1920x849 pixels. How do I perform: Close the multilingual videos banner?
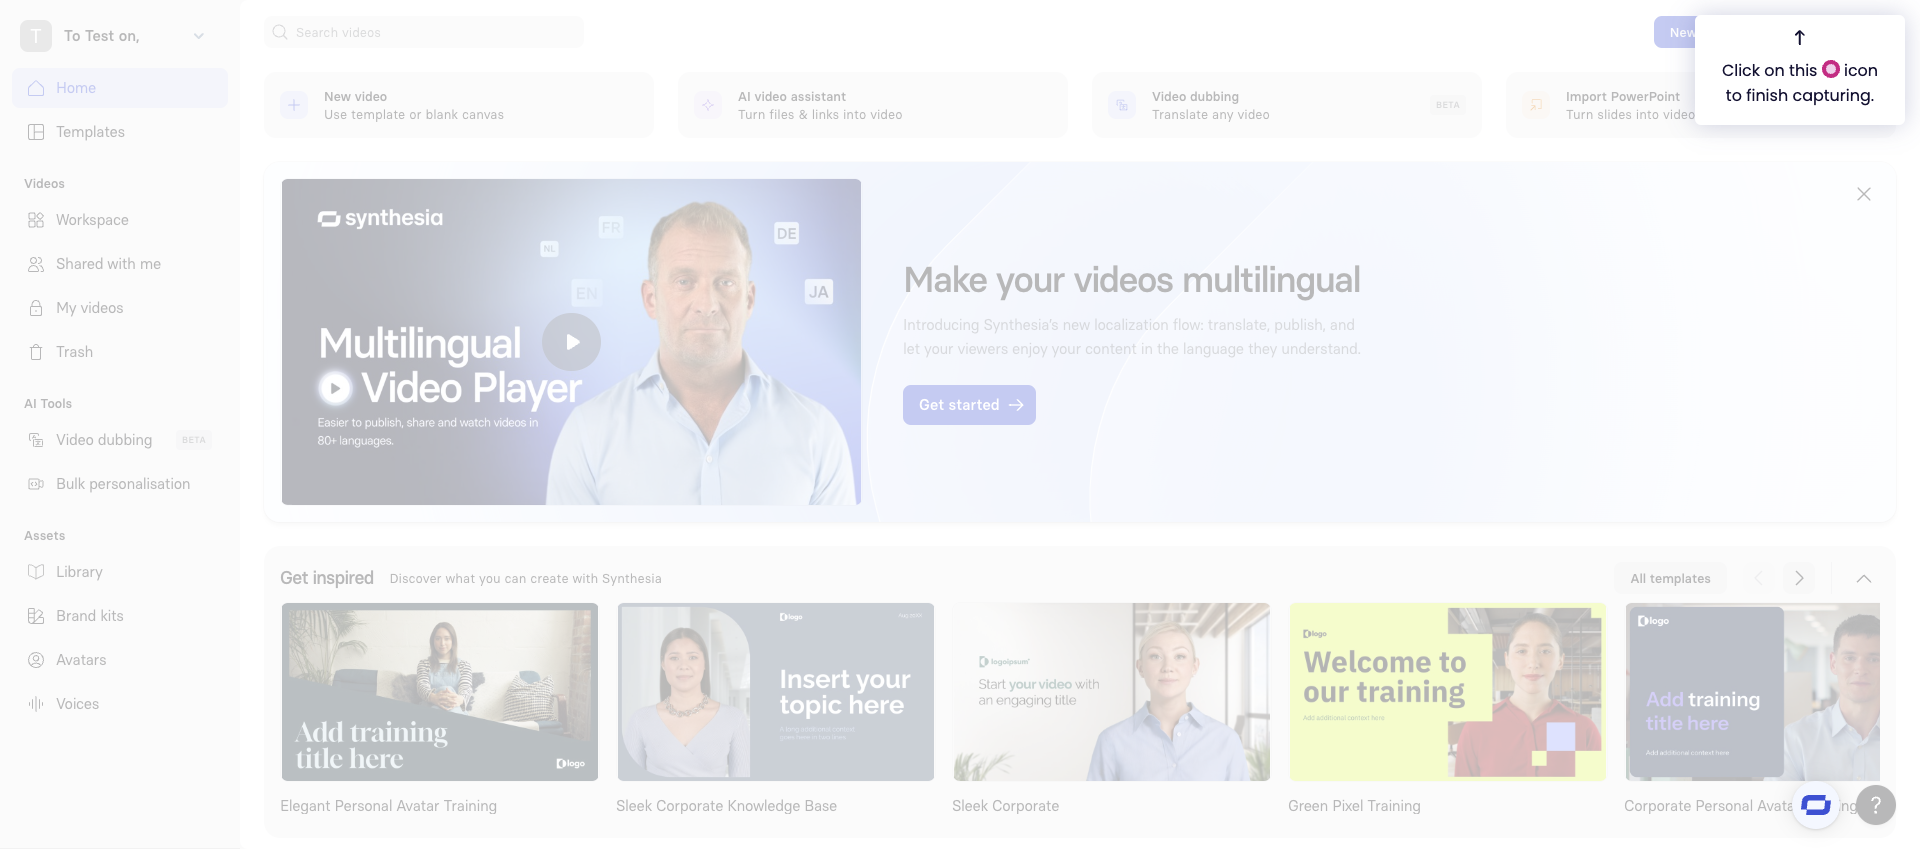pyautogui.click(x=1864, y=194)
